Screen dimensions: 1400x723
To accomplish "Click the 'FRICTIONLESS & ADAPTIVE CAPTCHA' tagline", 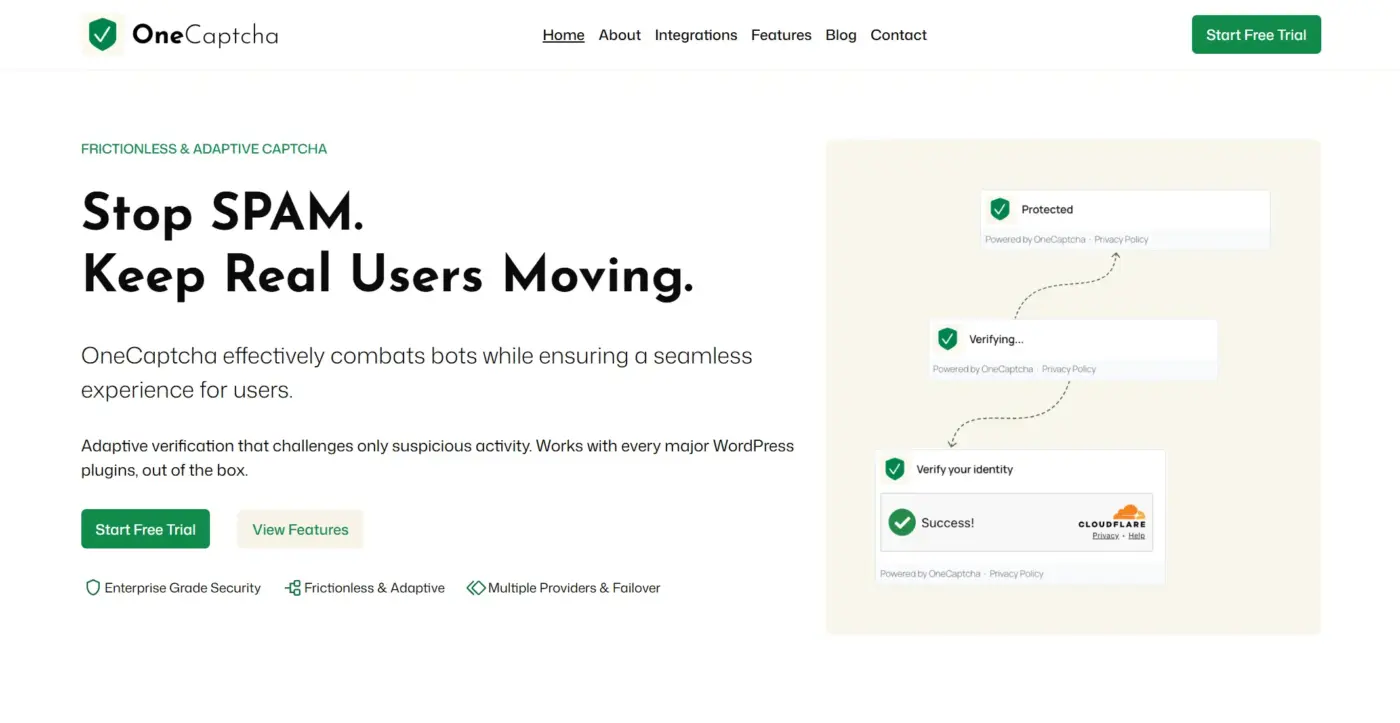I will [x=204, y=149].
